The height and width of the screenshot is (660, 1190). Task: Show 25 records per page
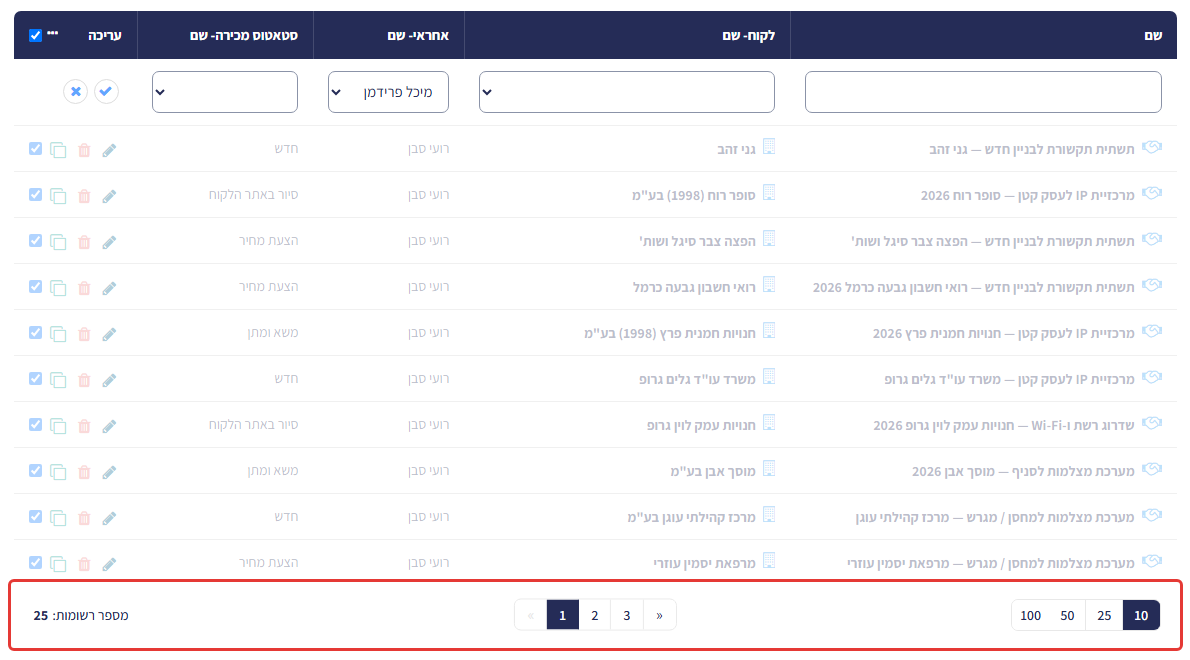point(1104,615)
